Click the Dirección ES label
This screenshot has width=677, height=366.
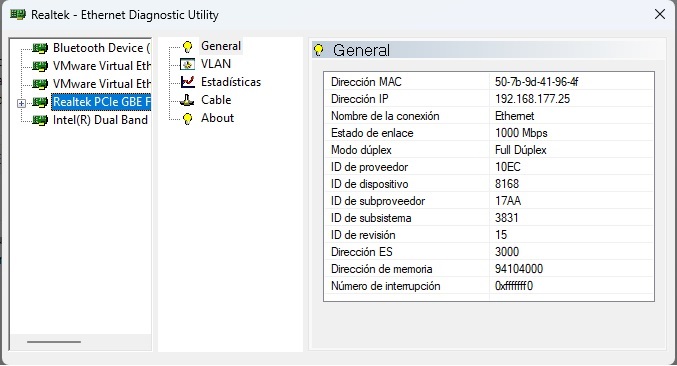[362, 252]
